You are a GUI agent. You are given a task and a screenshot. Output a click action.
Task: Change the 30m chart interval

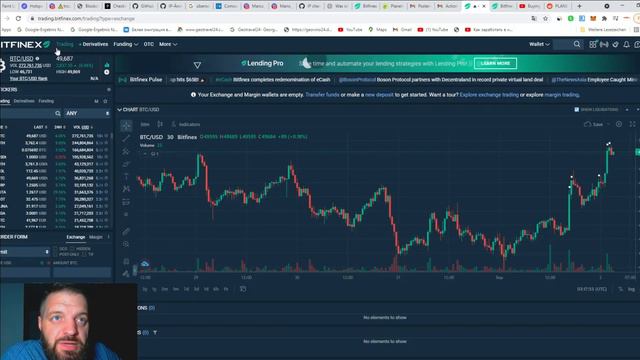click(x=145, y=124)
